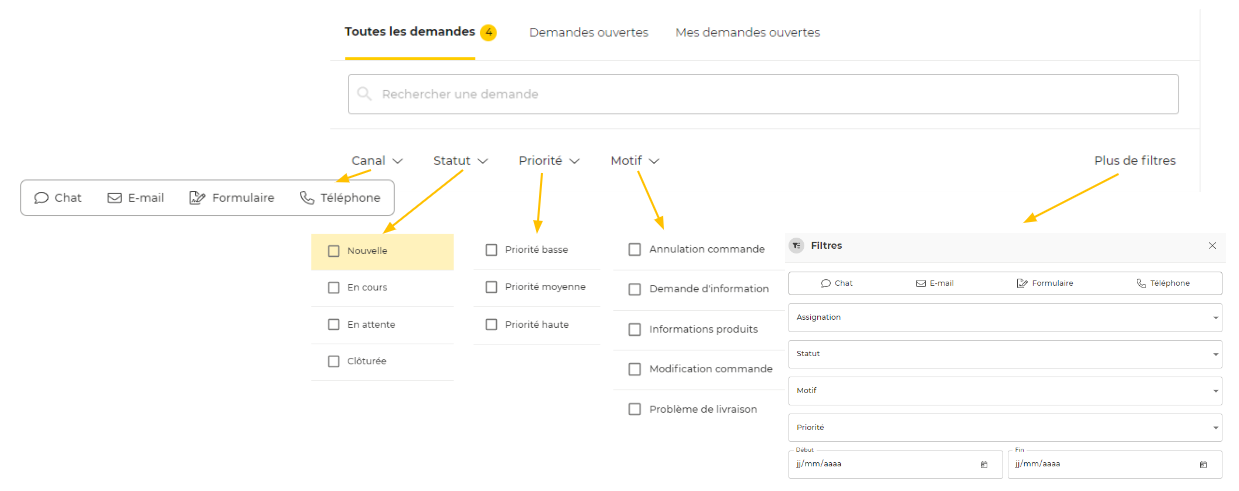Open the Motif chevron dropdown
This screenshot has width=1239, height=491.
click(x=654, y=161)
